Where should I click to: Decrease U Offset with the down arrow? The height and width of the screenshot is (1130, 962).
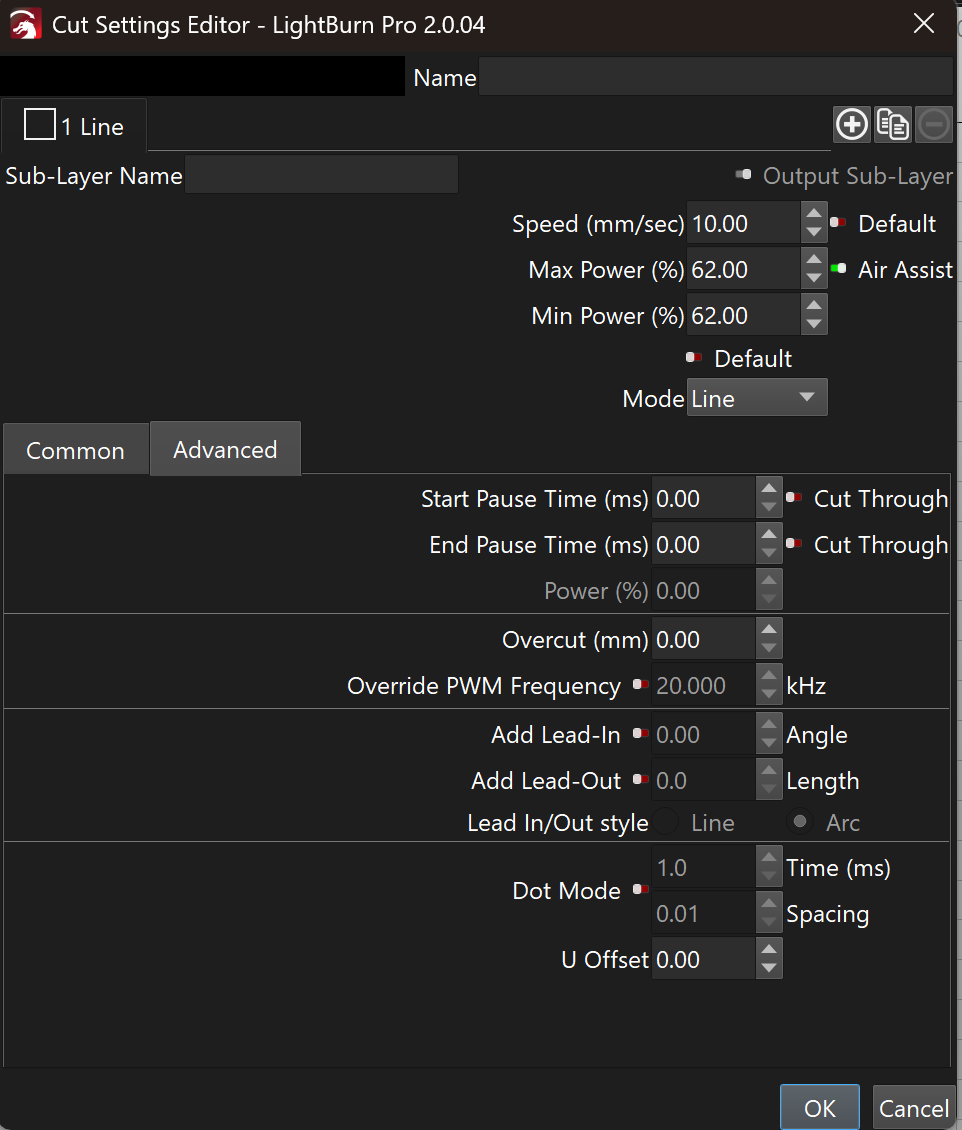768,969
